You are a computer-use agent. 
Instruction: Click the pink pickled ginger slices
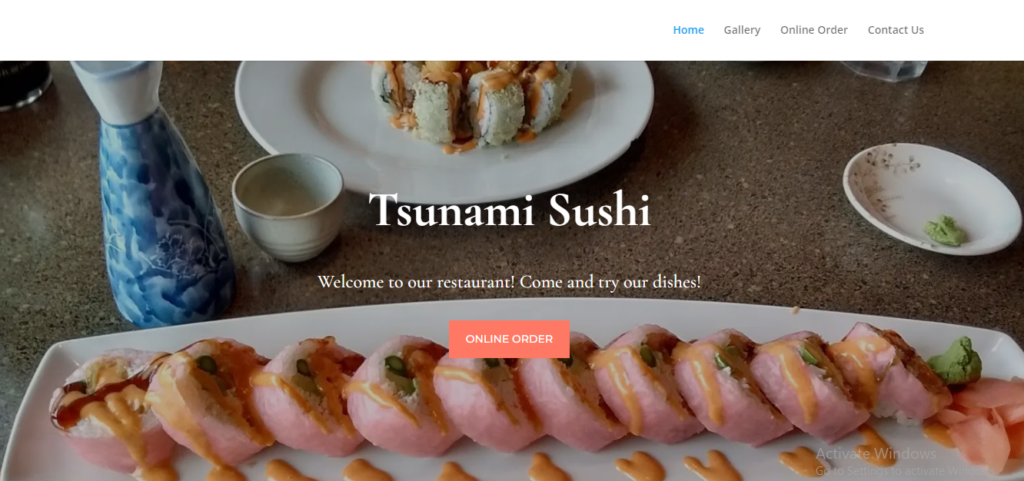click(x=984, y=418)
